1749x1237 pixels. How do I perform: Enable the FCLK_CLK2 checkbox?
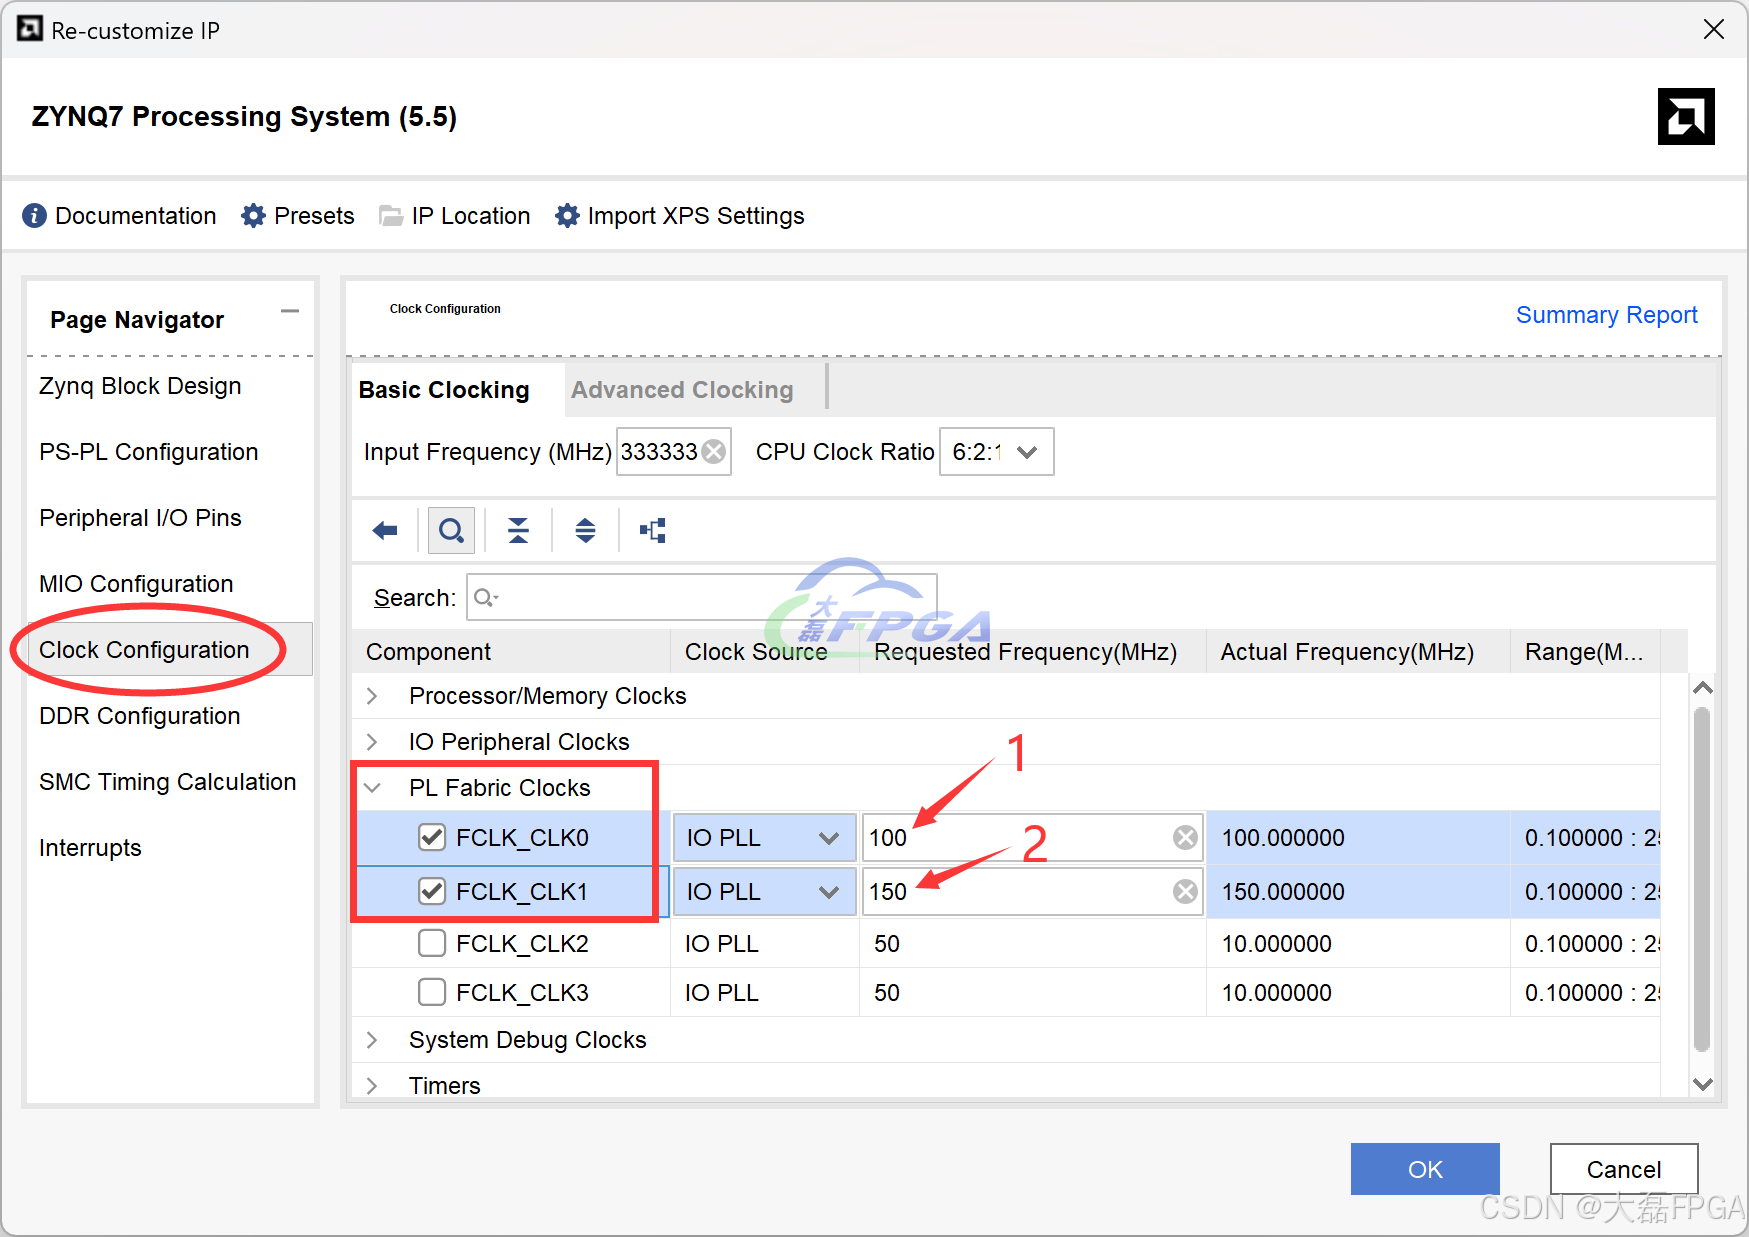pyautogui.click(x=432, y=944)
